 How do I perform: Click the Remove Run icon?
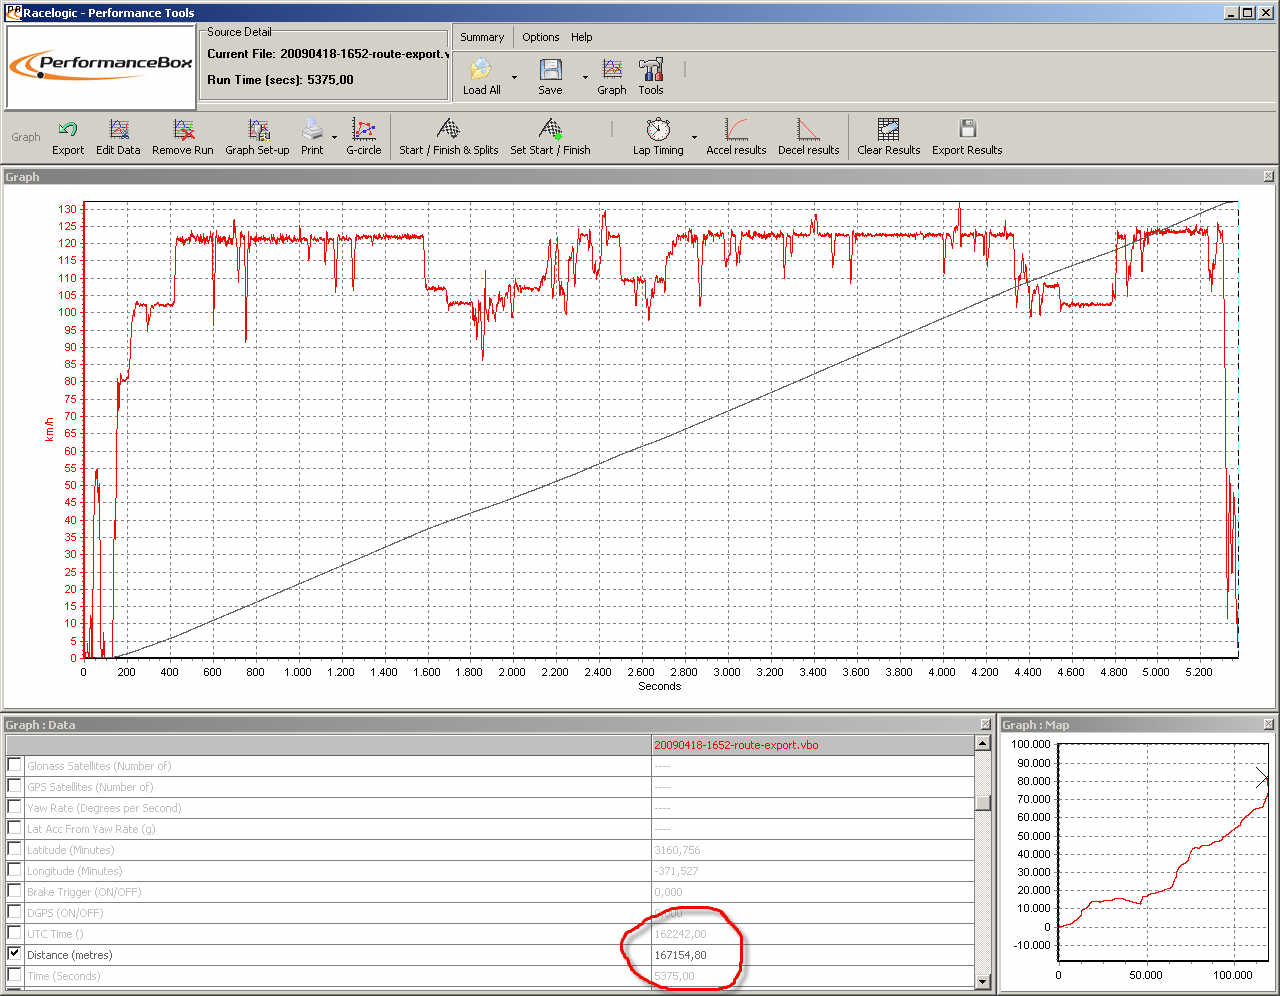(182, 130)
